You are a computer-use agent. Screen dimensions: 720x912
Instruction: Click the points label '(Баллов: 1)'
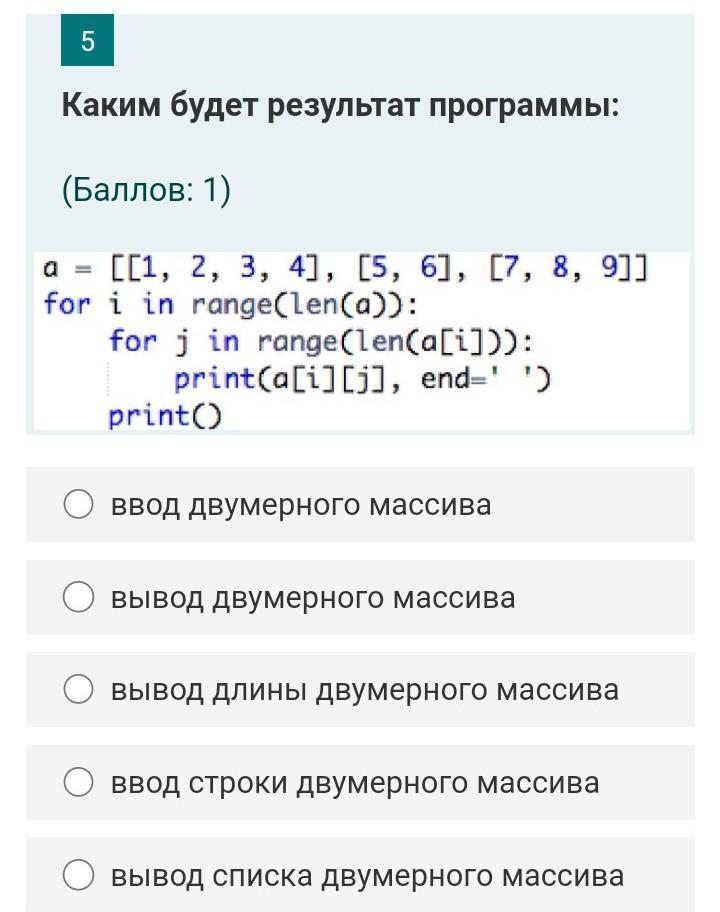(x=146, y=189)
